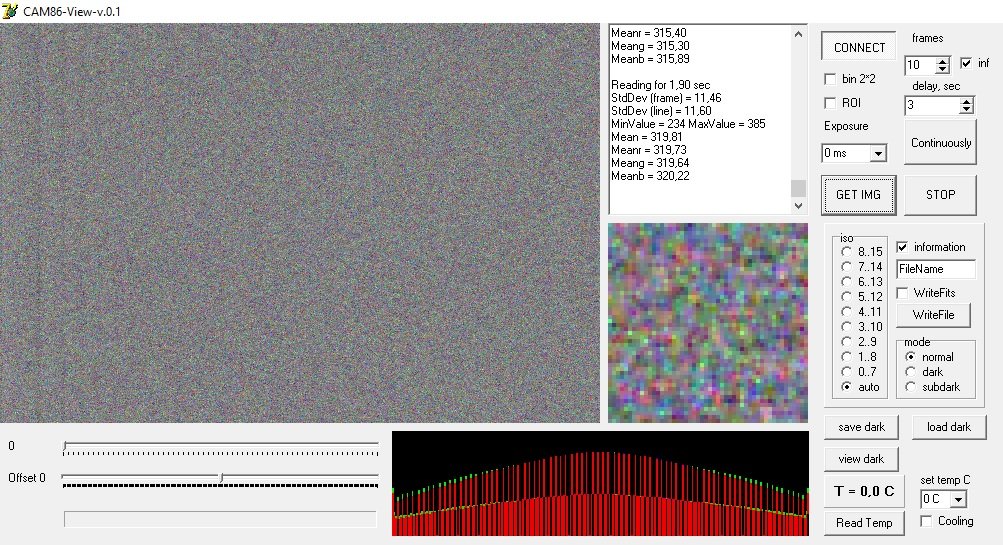Select iso 0..7 radio option
The width and height of the screenshot is (1003, 545).
click(846, 372)
